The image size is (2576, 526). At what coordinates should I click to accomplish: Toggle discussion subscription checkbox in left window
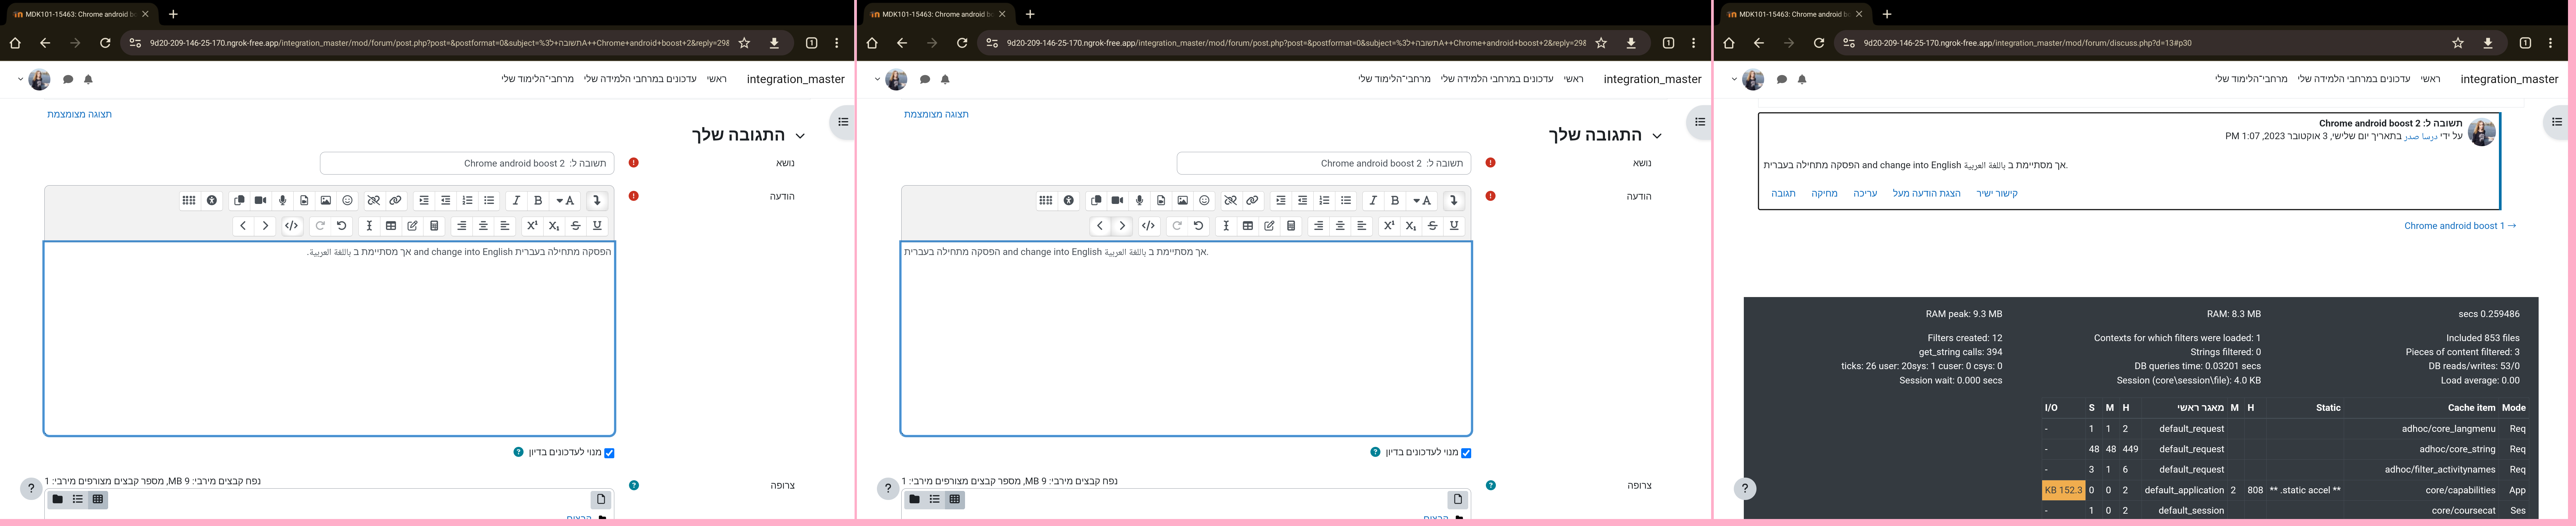(609, 453)
